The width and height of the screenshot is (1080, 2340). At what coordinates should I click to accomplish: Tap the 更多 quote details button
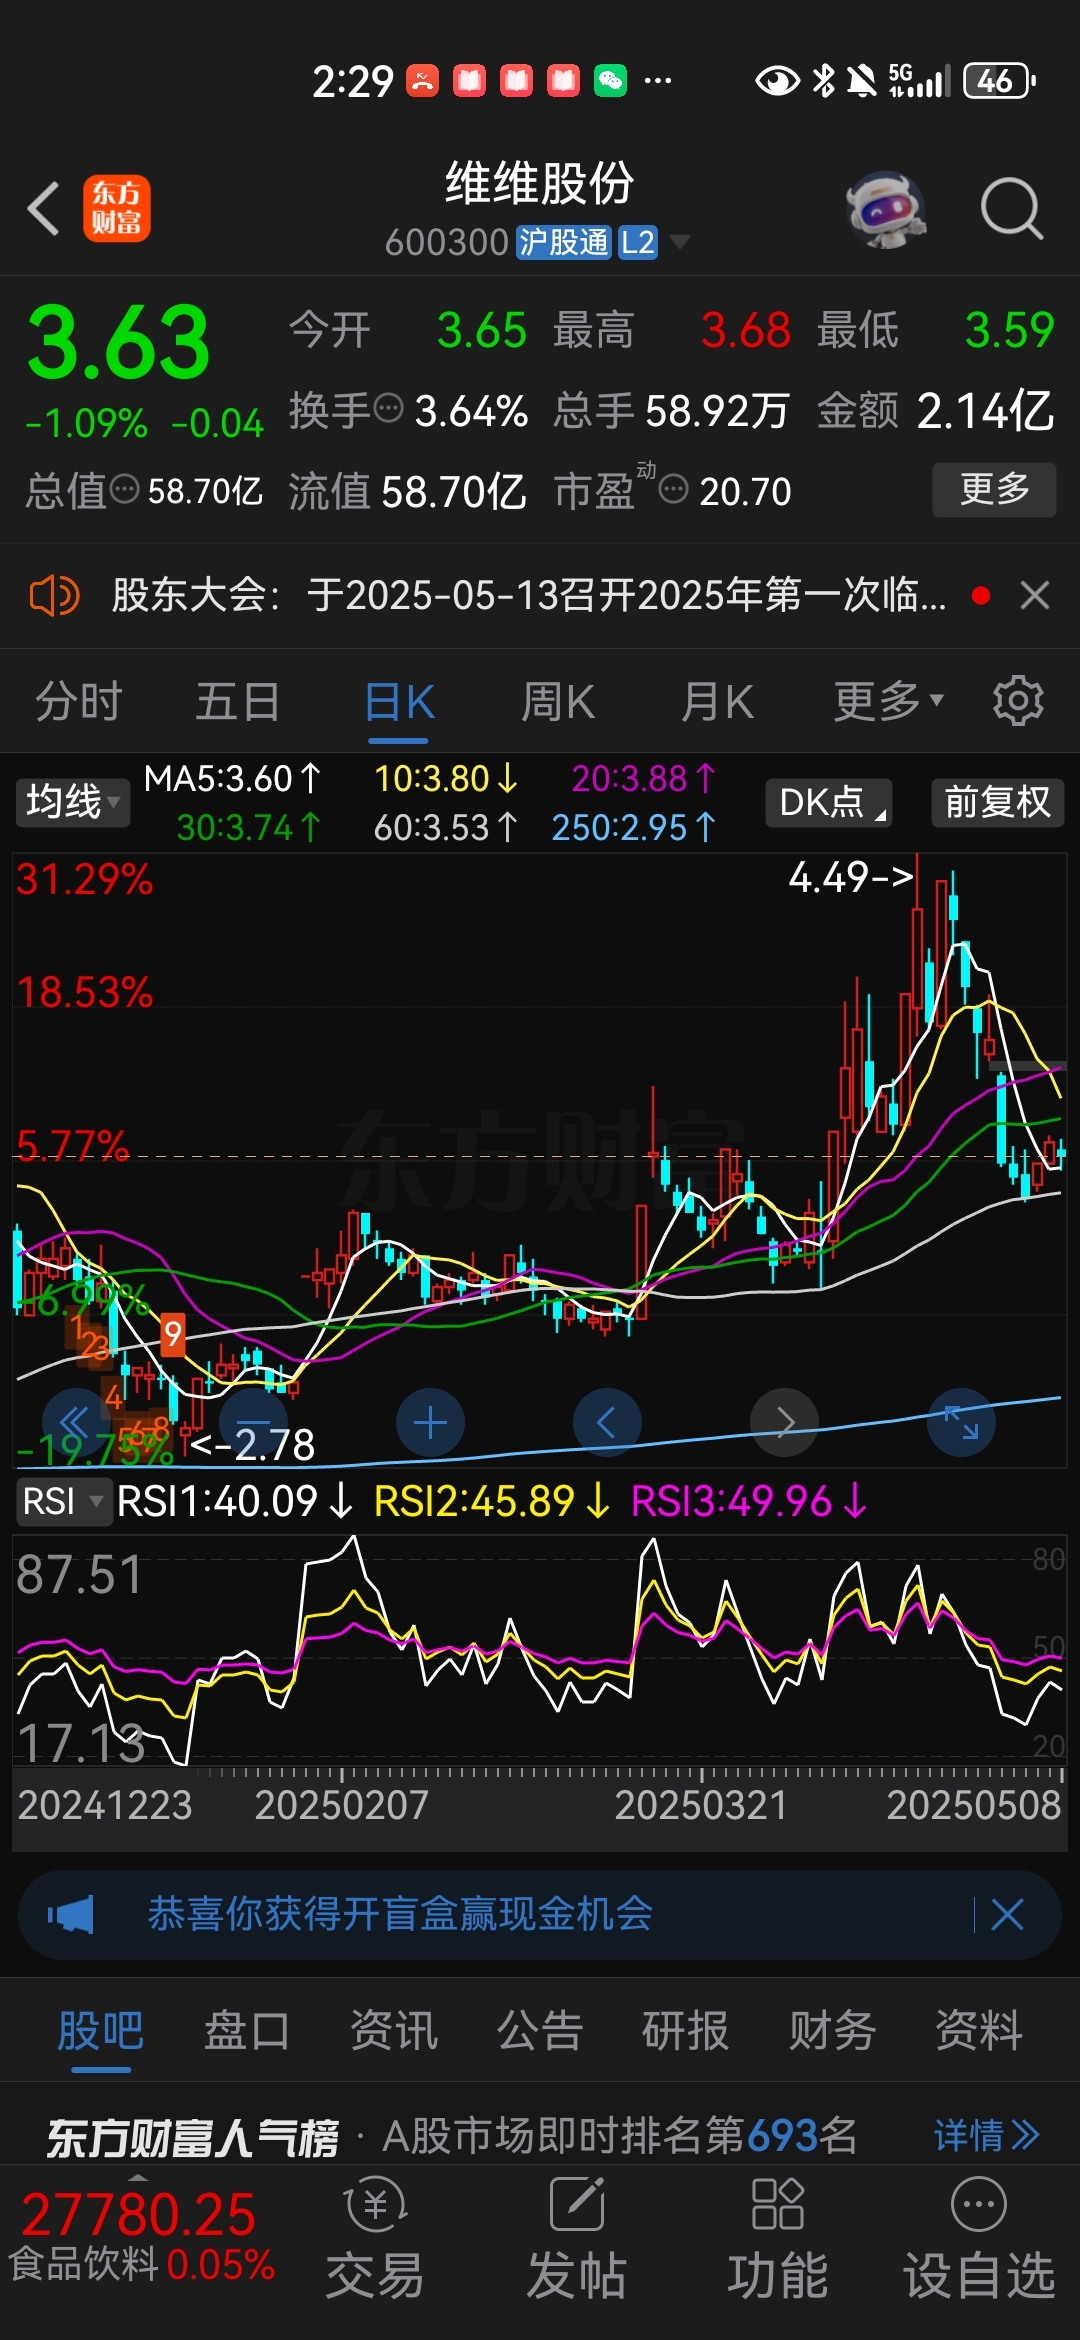994,489
